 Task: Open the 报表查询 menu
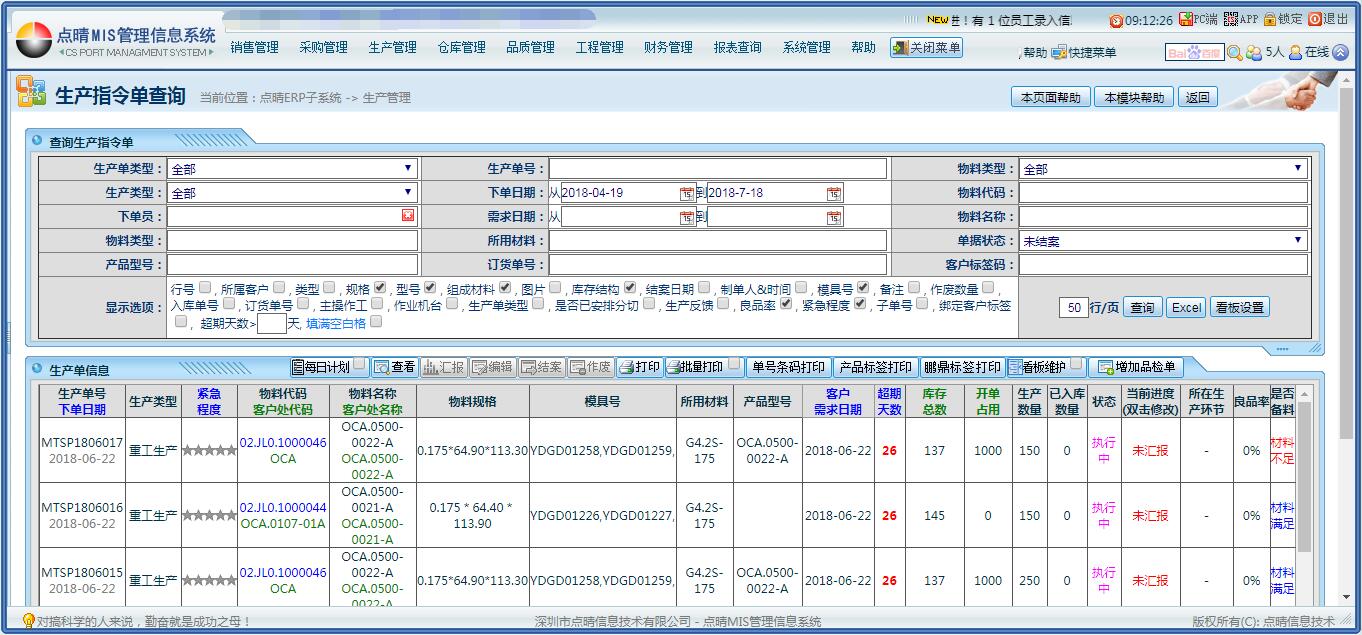click(x=737, y=47)
